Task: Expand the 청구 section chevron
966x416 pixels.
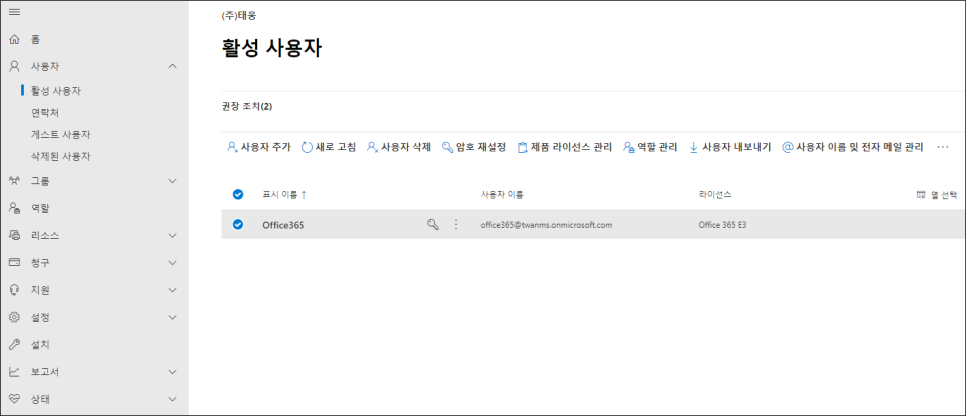Action: (x=172, y=263)
